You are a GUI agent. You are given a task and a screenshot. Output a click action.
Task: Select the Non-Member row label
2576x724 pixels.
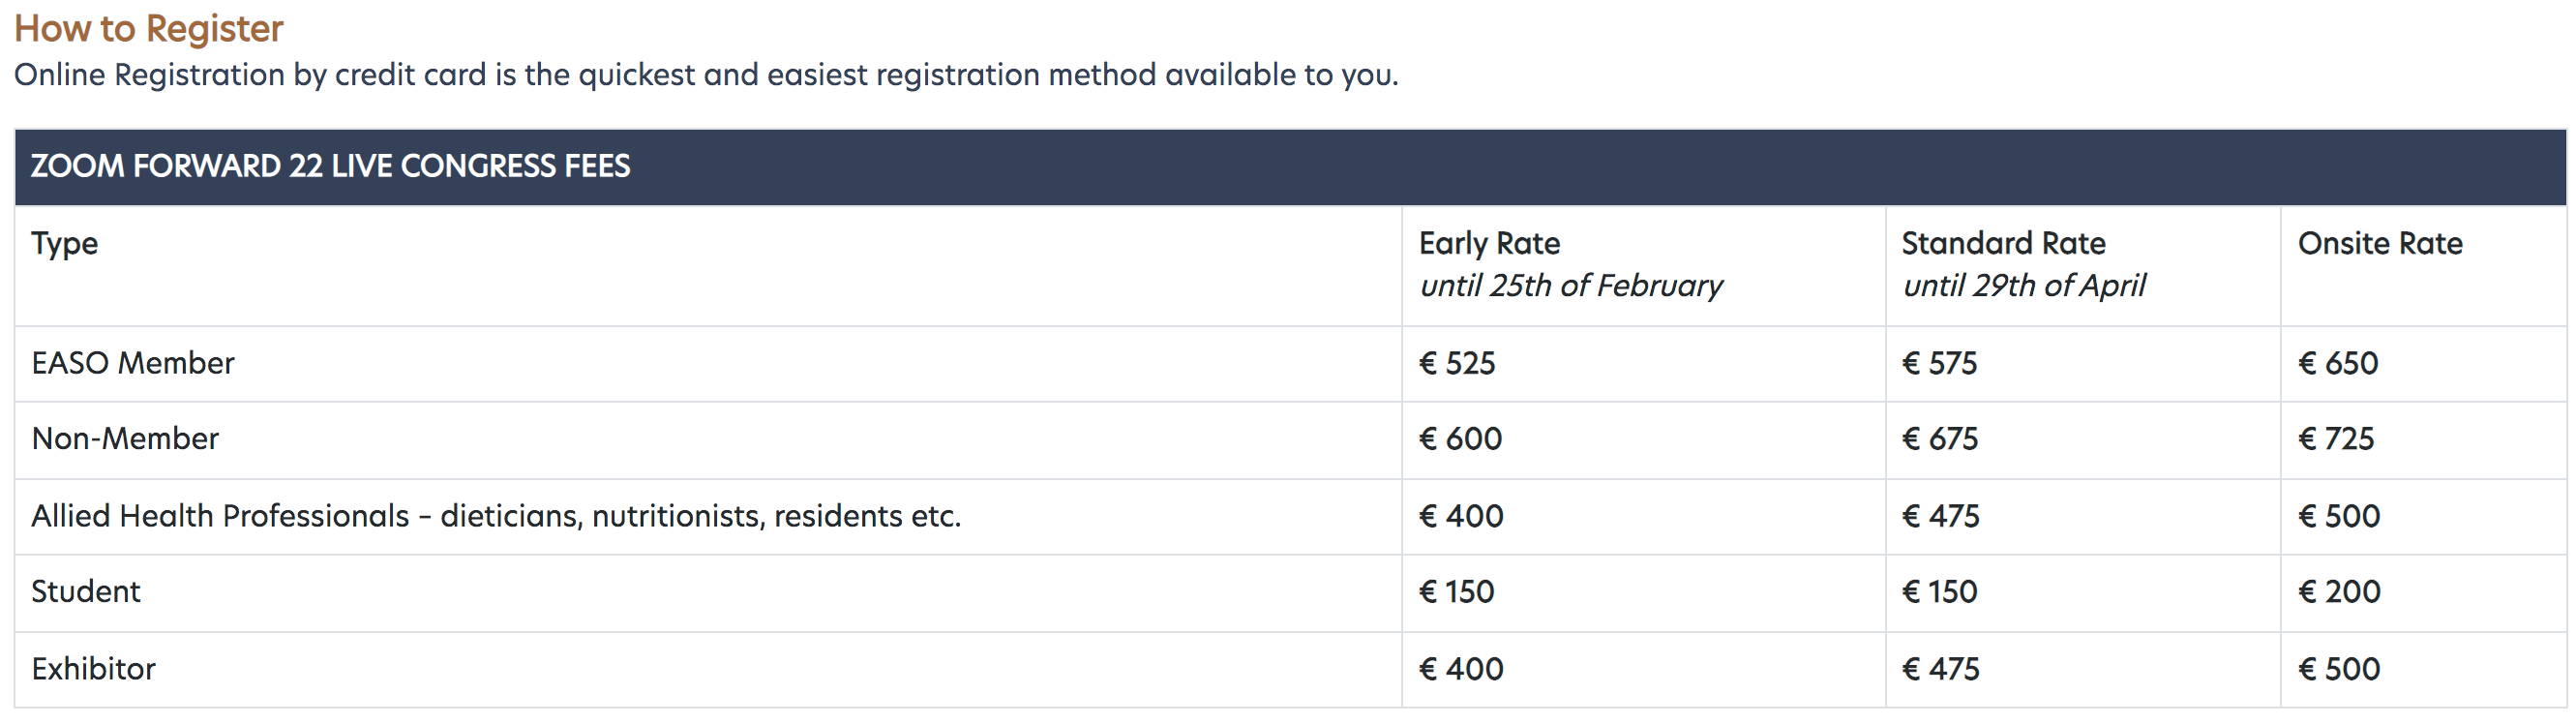point(125,439)
